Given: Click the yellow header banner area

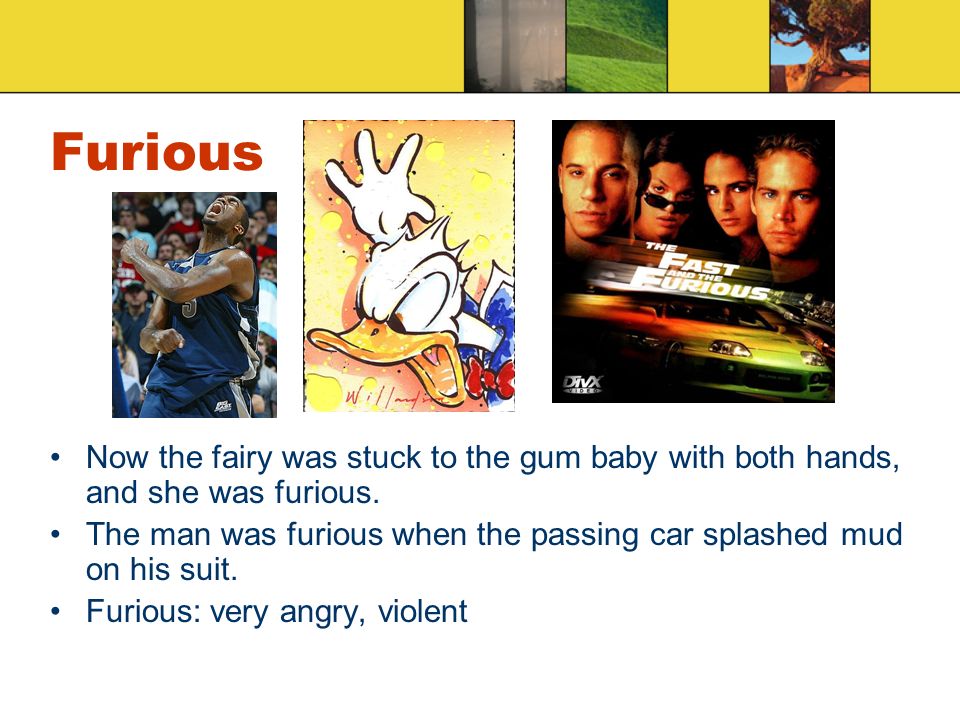Looking at the screenshot, I should (231, 46).
